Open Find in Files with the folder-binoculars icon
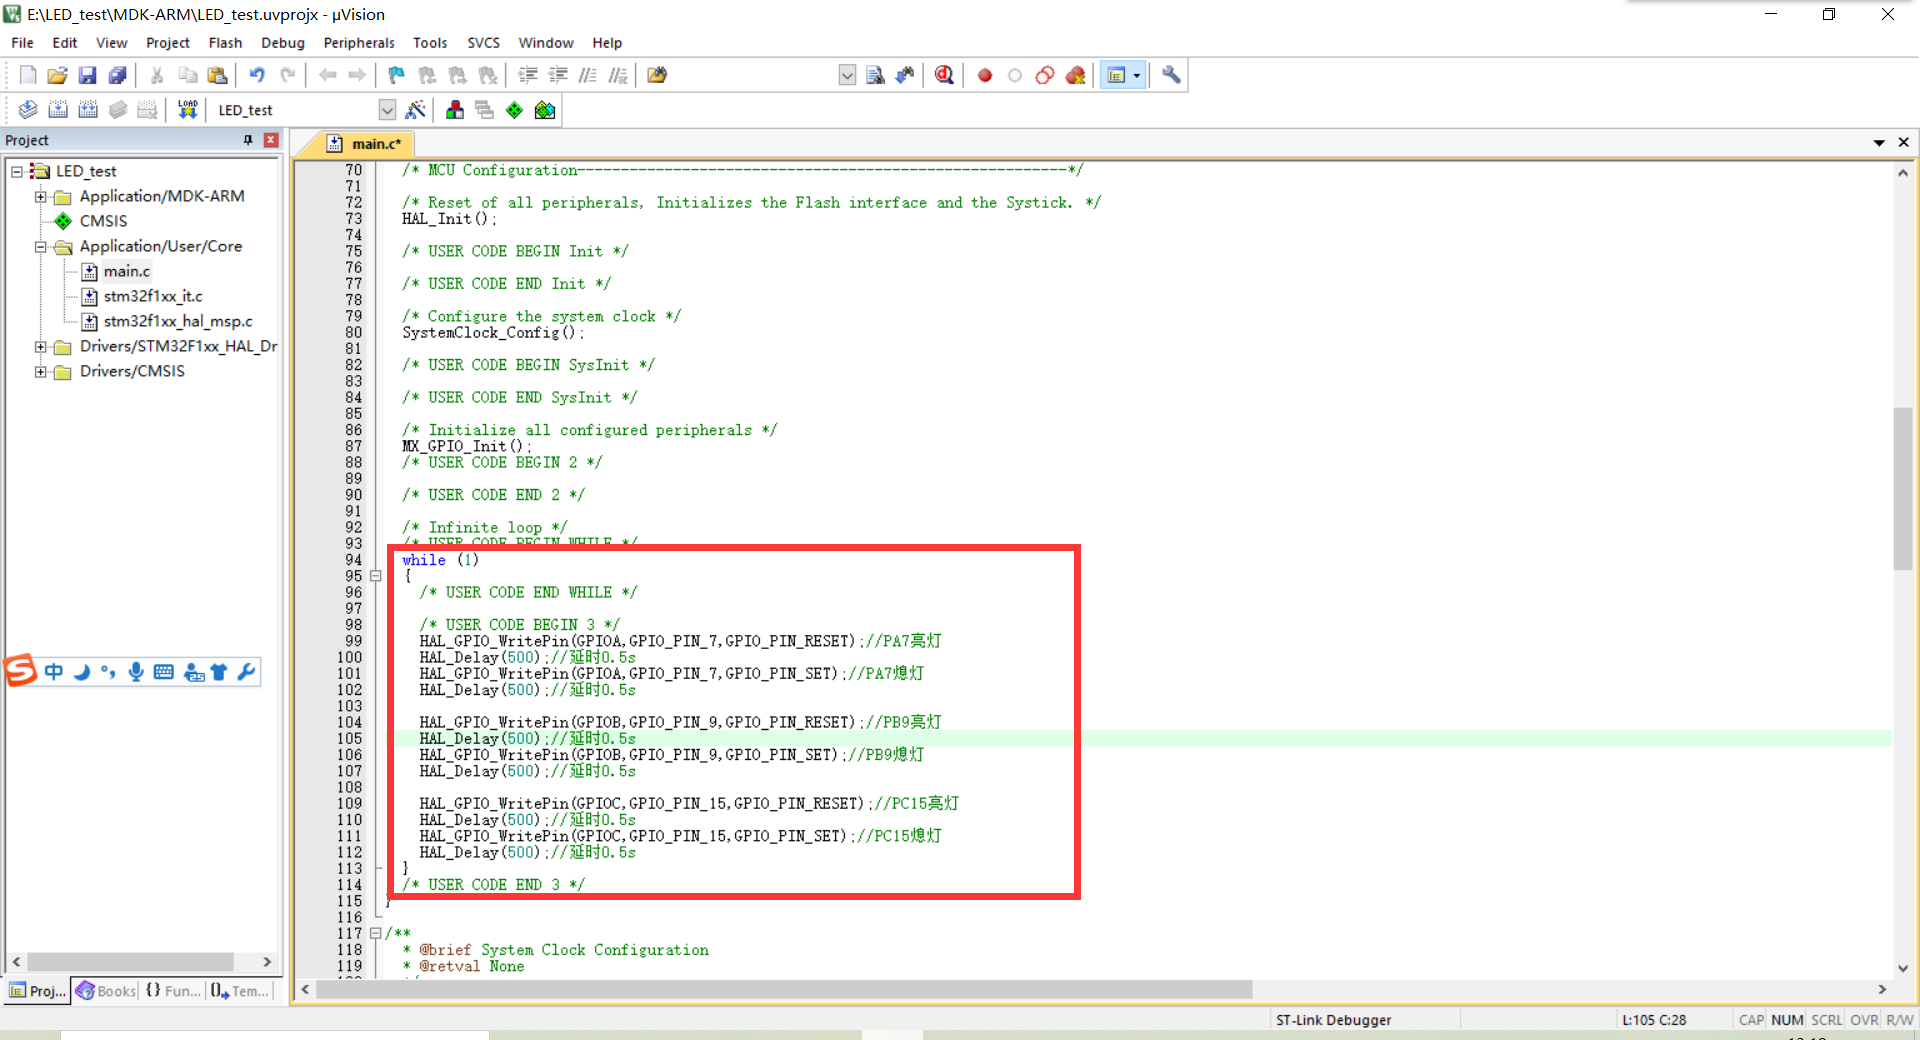 [657, 75]
